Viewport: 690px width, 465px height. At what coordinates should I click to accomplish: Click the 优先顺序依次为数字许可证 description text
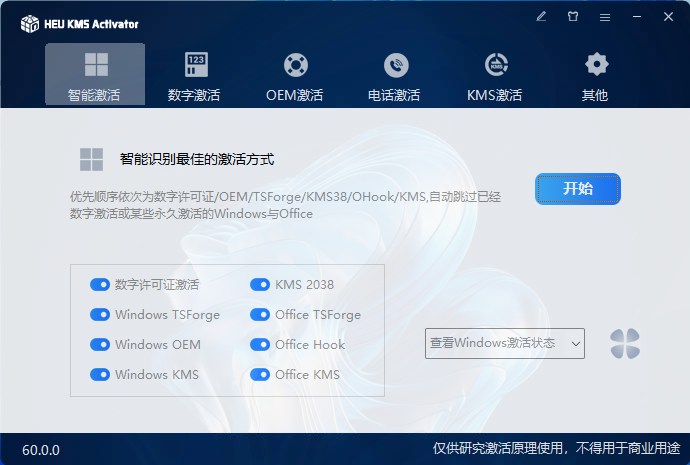point(285,205)
